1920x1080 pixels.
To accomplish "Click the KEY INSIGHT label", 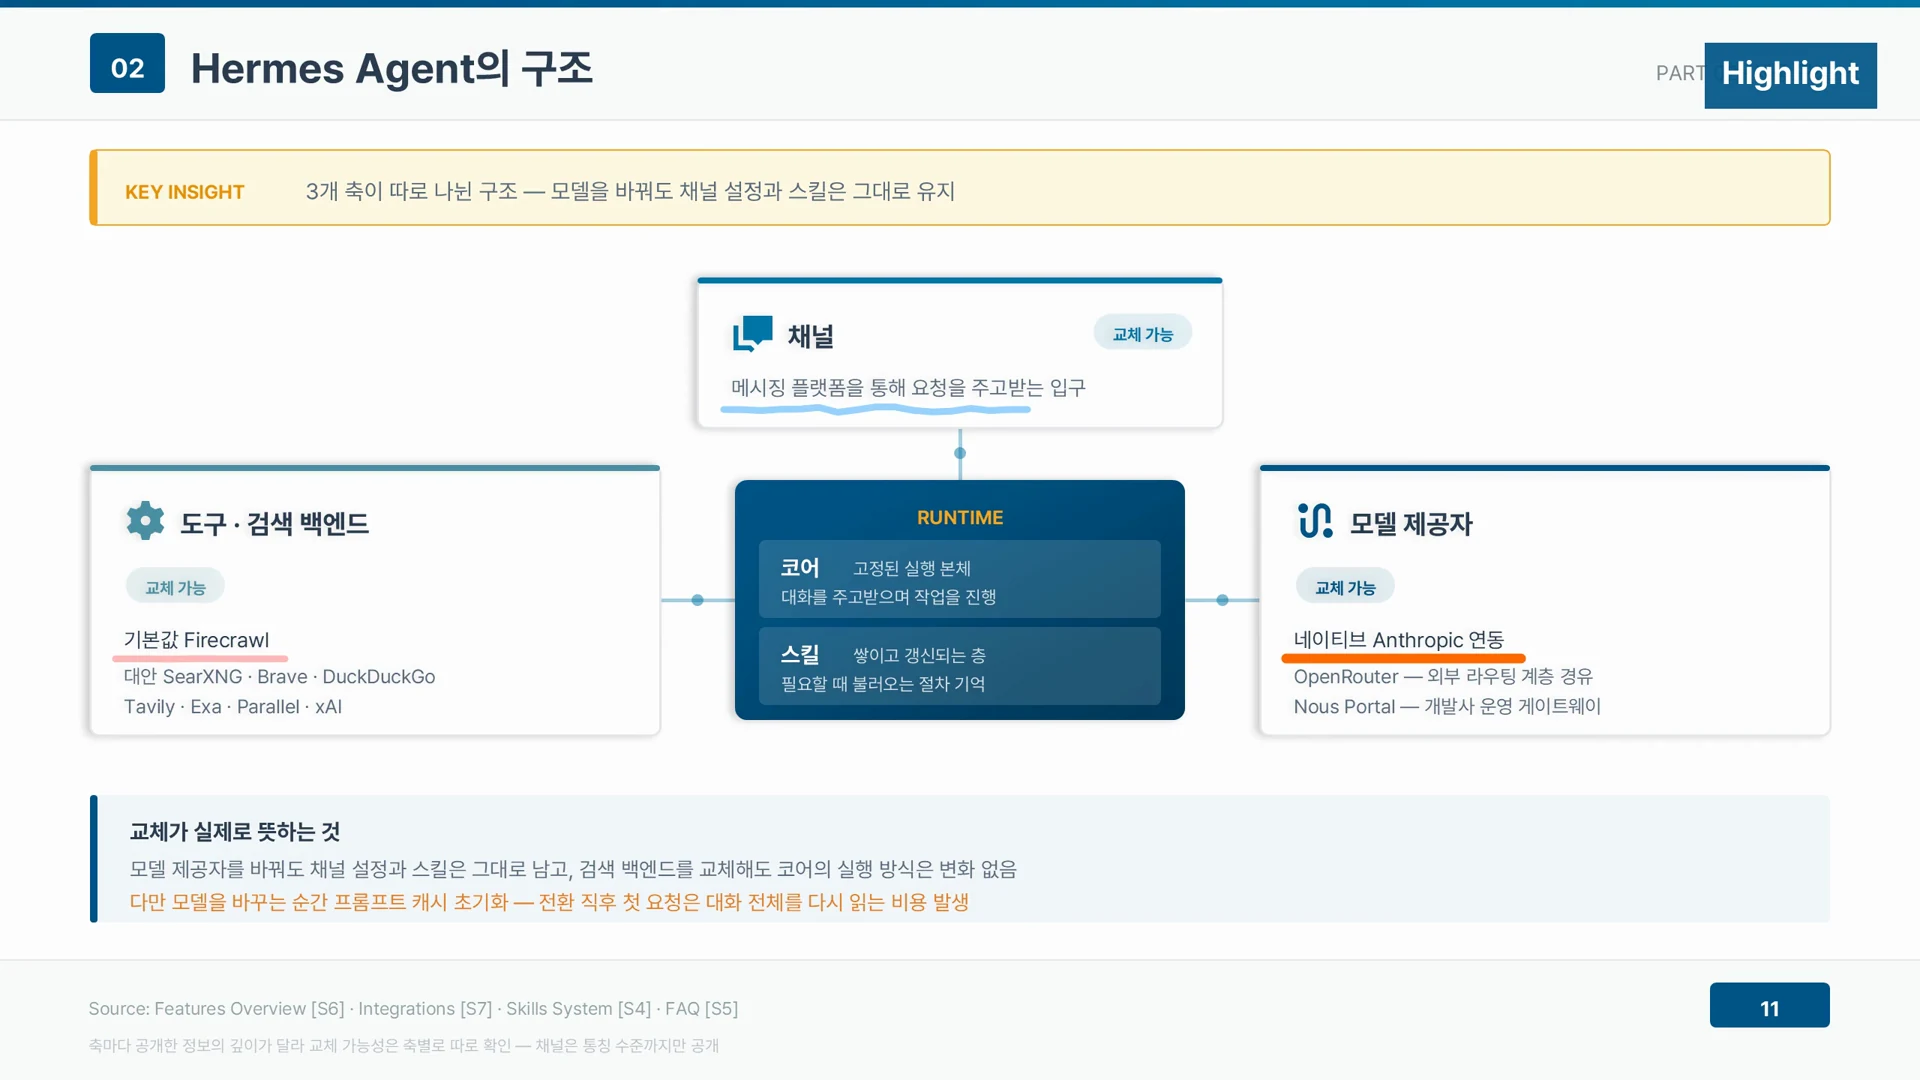I will click(x=184, y=192).
